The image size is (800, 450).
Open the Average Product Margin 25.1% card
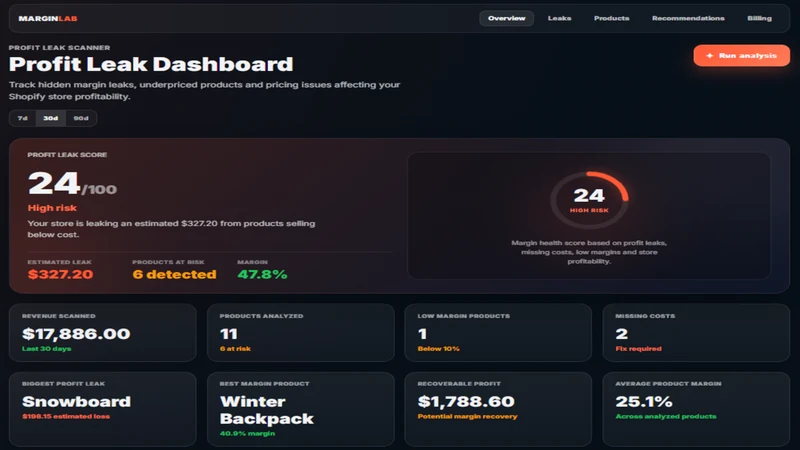[x=696, y=409]
